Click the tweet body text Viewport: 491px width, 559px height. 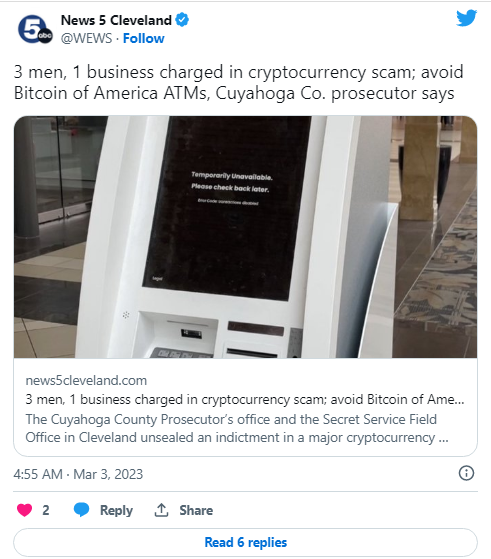point(239,82)
